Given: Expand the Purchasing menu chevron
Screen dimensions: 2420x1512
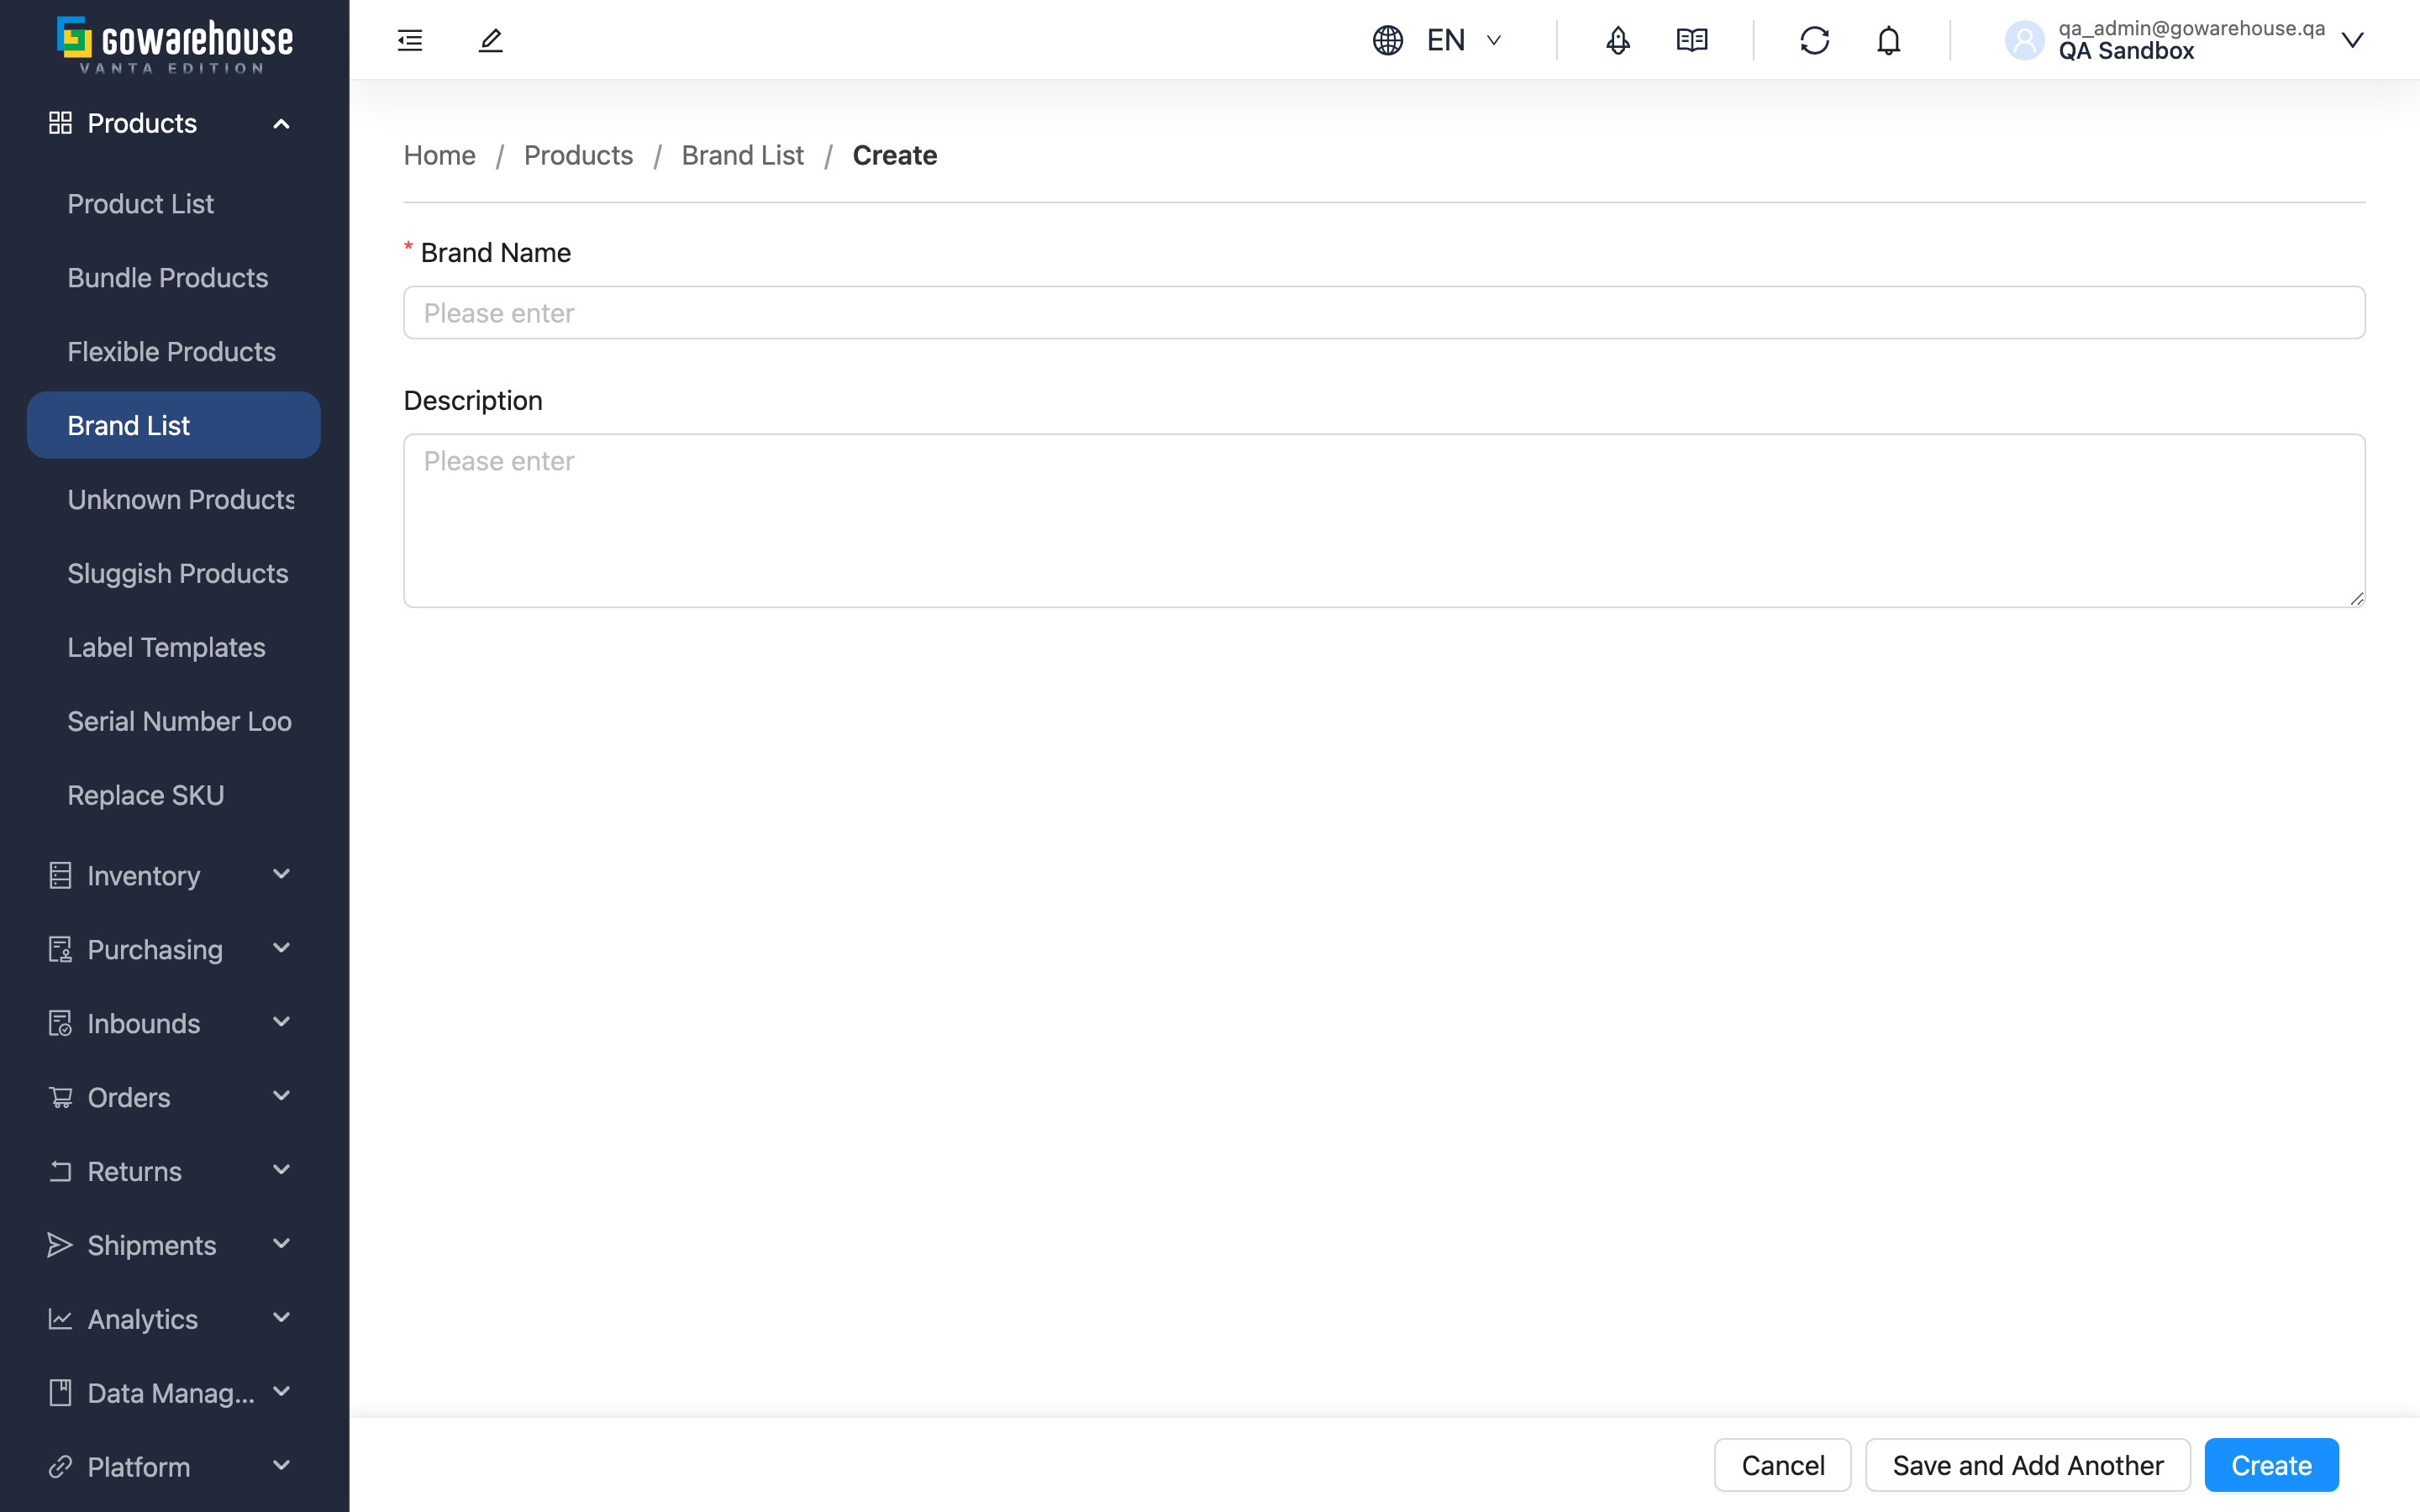Looking at the screenshot, I should (x=282, y=948).
